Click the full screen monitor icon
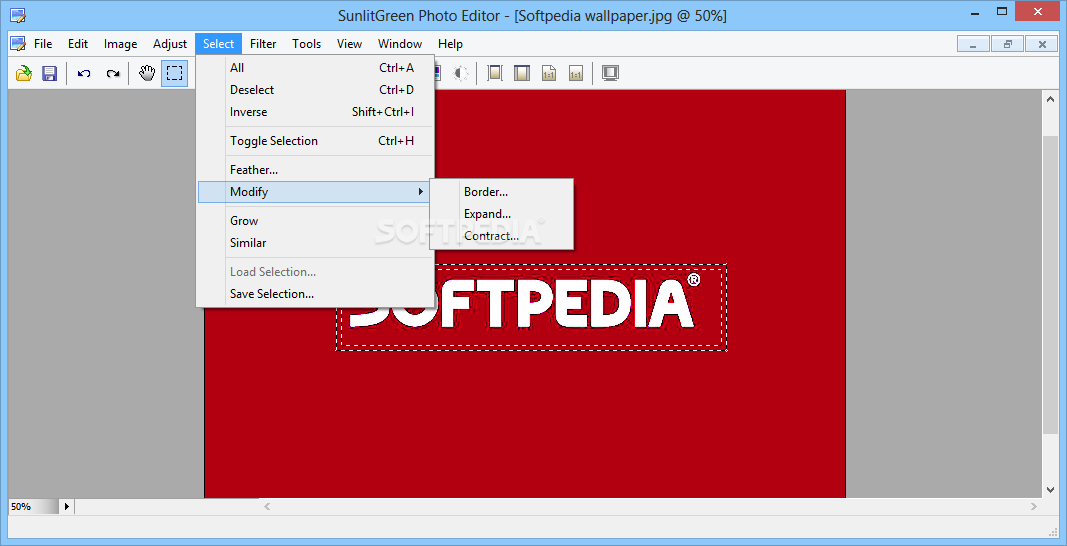Screen dimensions: 1067x546 [610, 74]
